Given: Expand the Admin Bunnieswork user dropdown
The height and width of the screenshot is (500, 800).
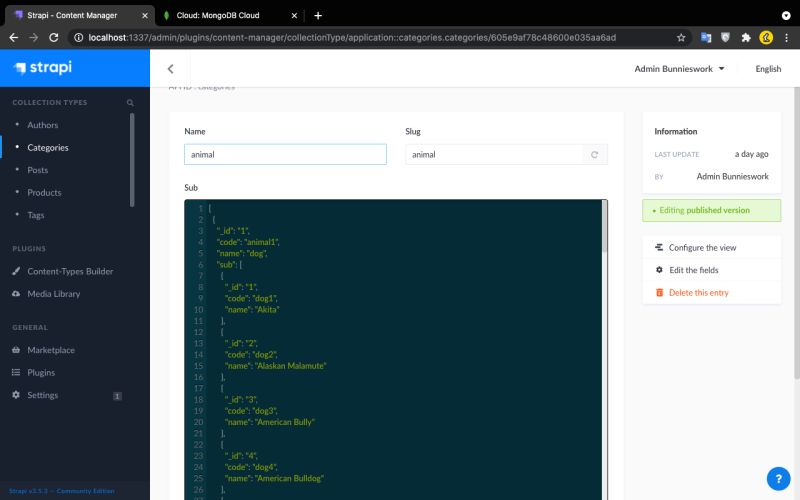Looking at the screenshot, I should pos(679,69).
